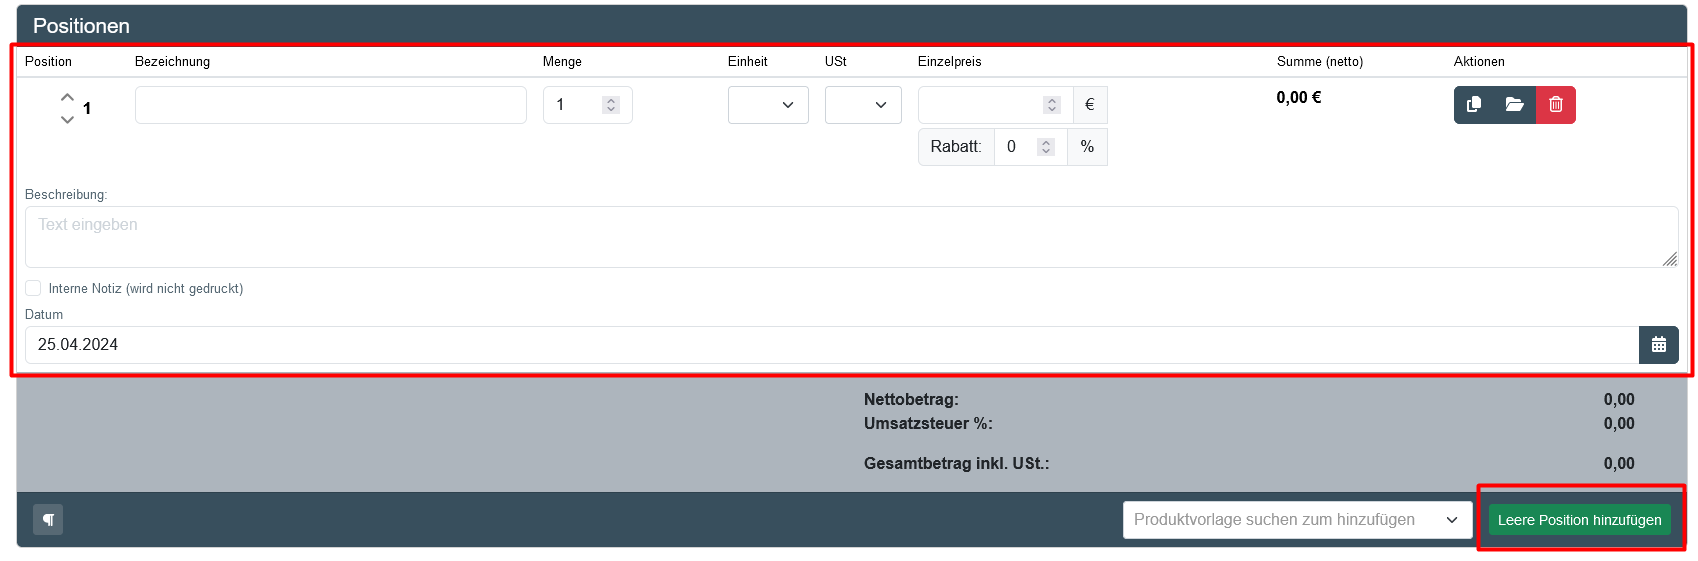The width and height of the screenshot is (1698, 561).
Task: Click the Einzelpreis price input field
Action: click(980, 105)
